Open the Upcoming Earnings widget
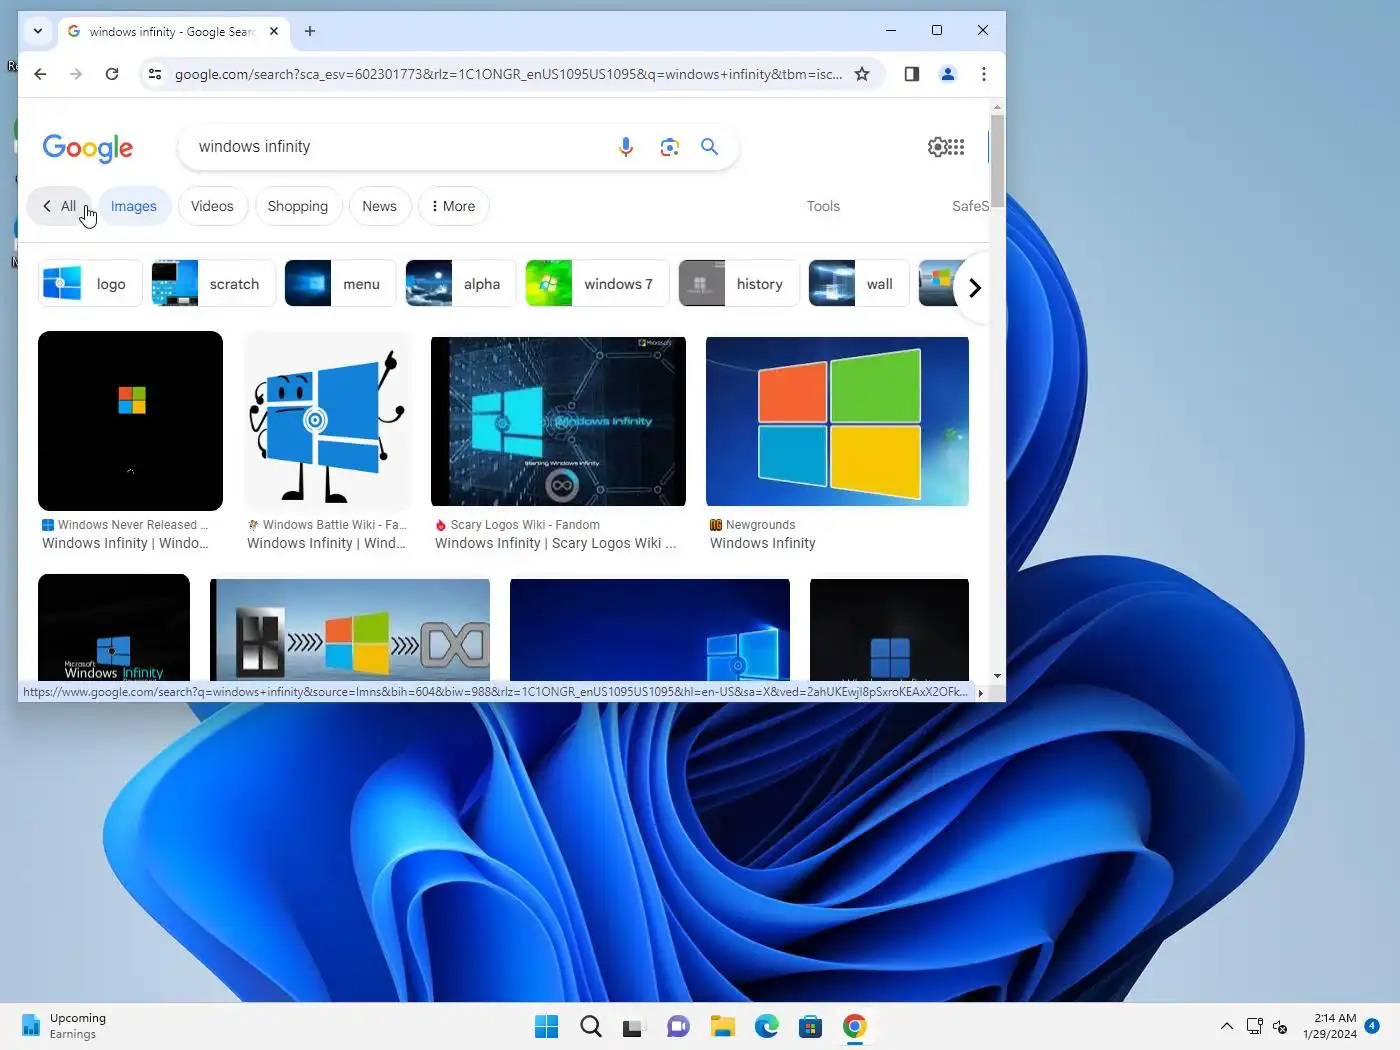The width and height of the screenshot is (1400, 1050). [x=64, y=1026]
